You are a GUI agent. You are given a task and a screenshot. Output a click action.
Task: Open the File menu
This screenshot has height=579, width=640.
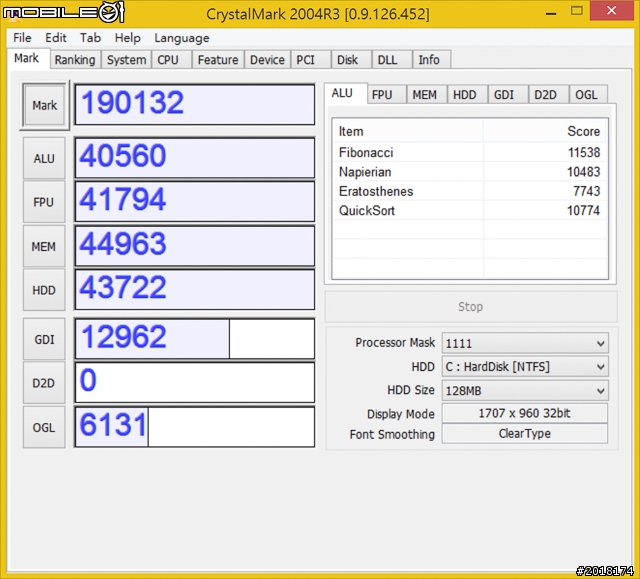pos(22,38)
